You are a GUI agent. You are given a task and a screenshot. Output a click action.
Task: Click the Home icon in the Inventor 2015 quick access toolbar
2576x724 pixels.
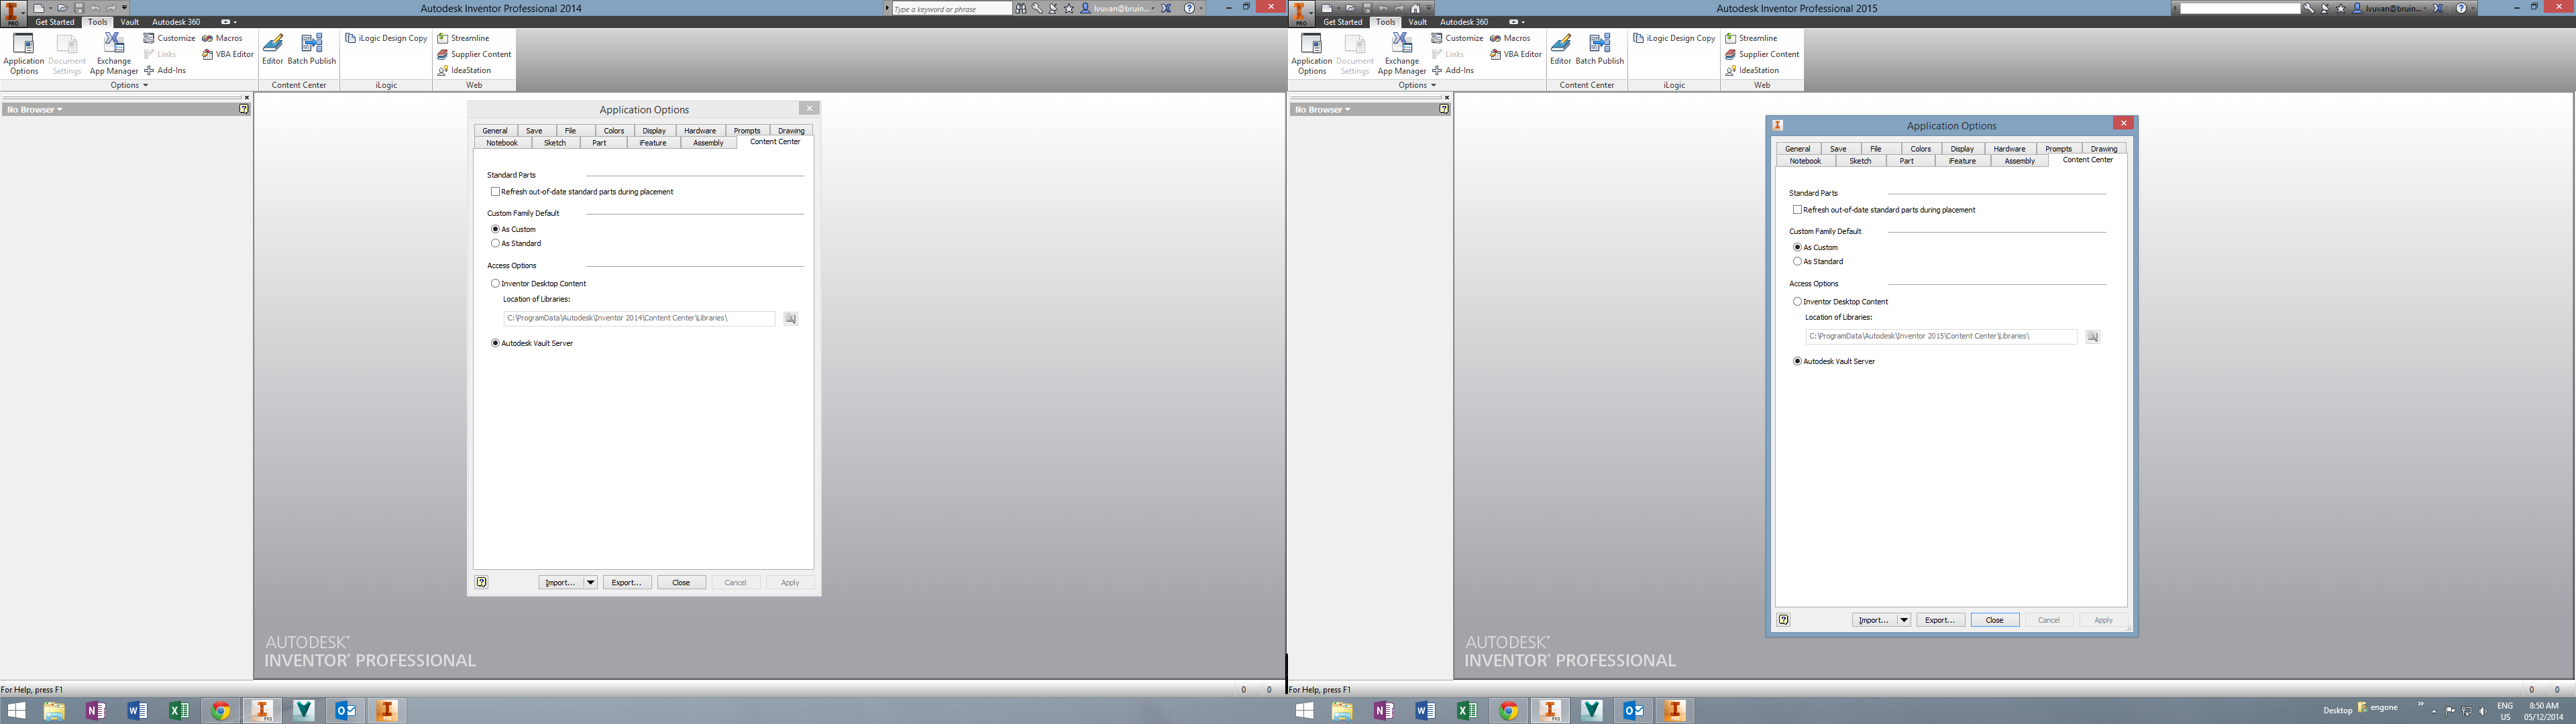click(x=1415, y=8)
